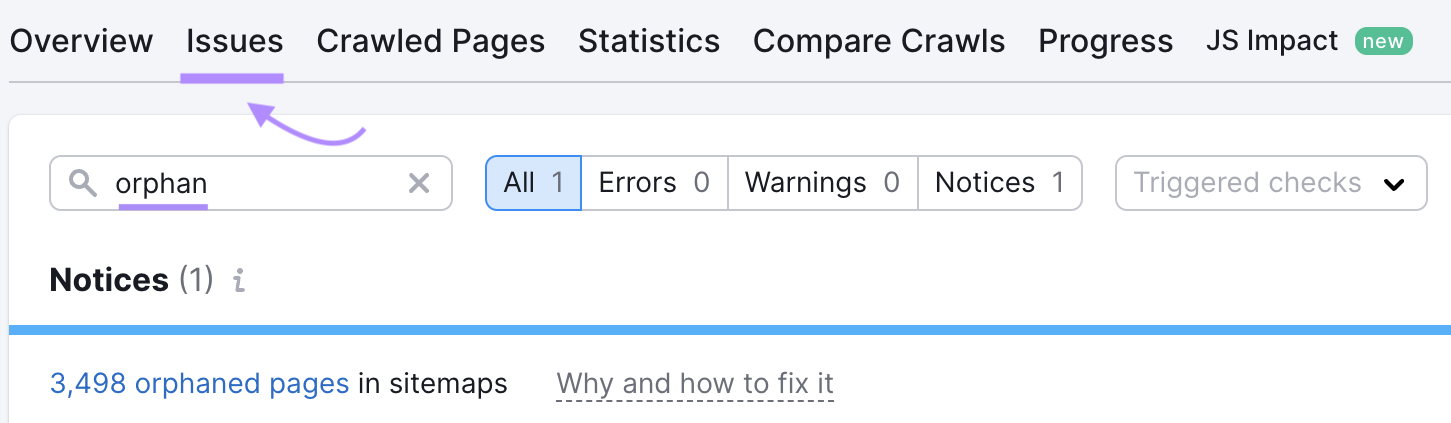Open the Statistics tab
Viewport: 1451px width, 423px height.
tap(649, 41)
